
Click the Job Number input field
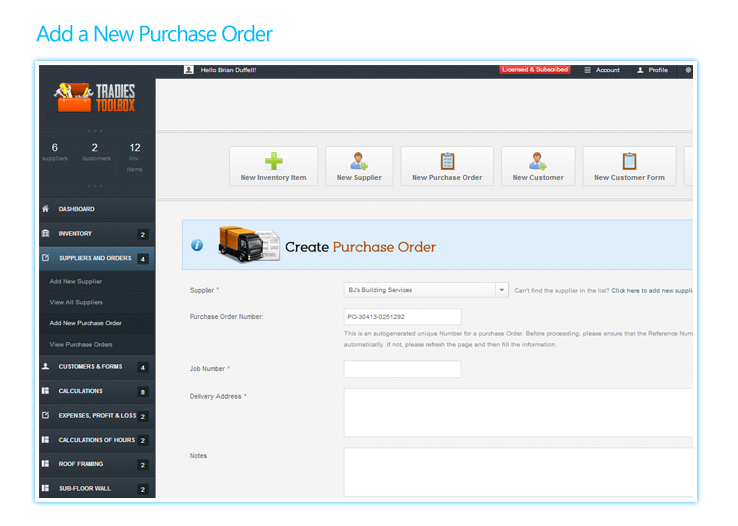point(402,369)
